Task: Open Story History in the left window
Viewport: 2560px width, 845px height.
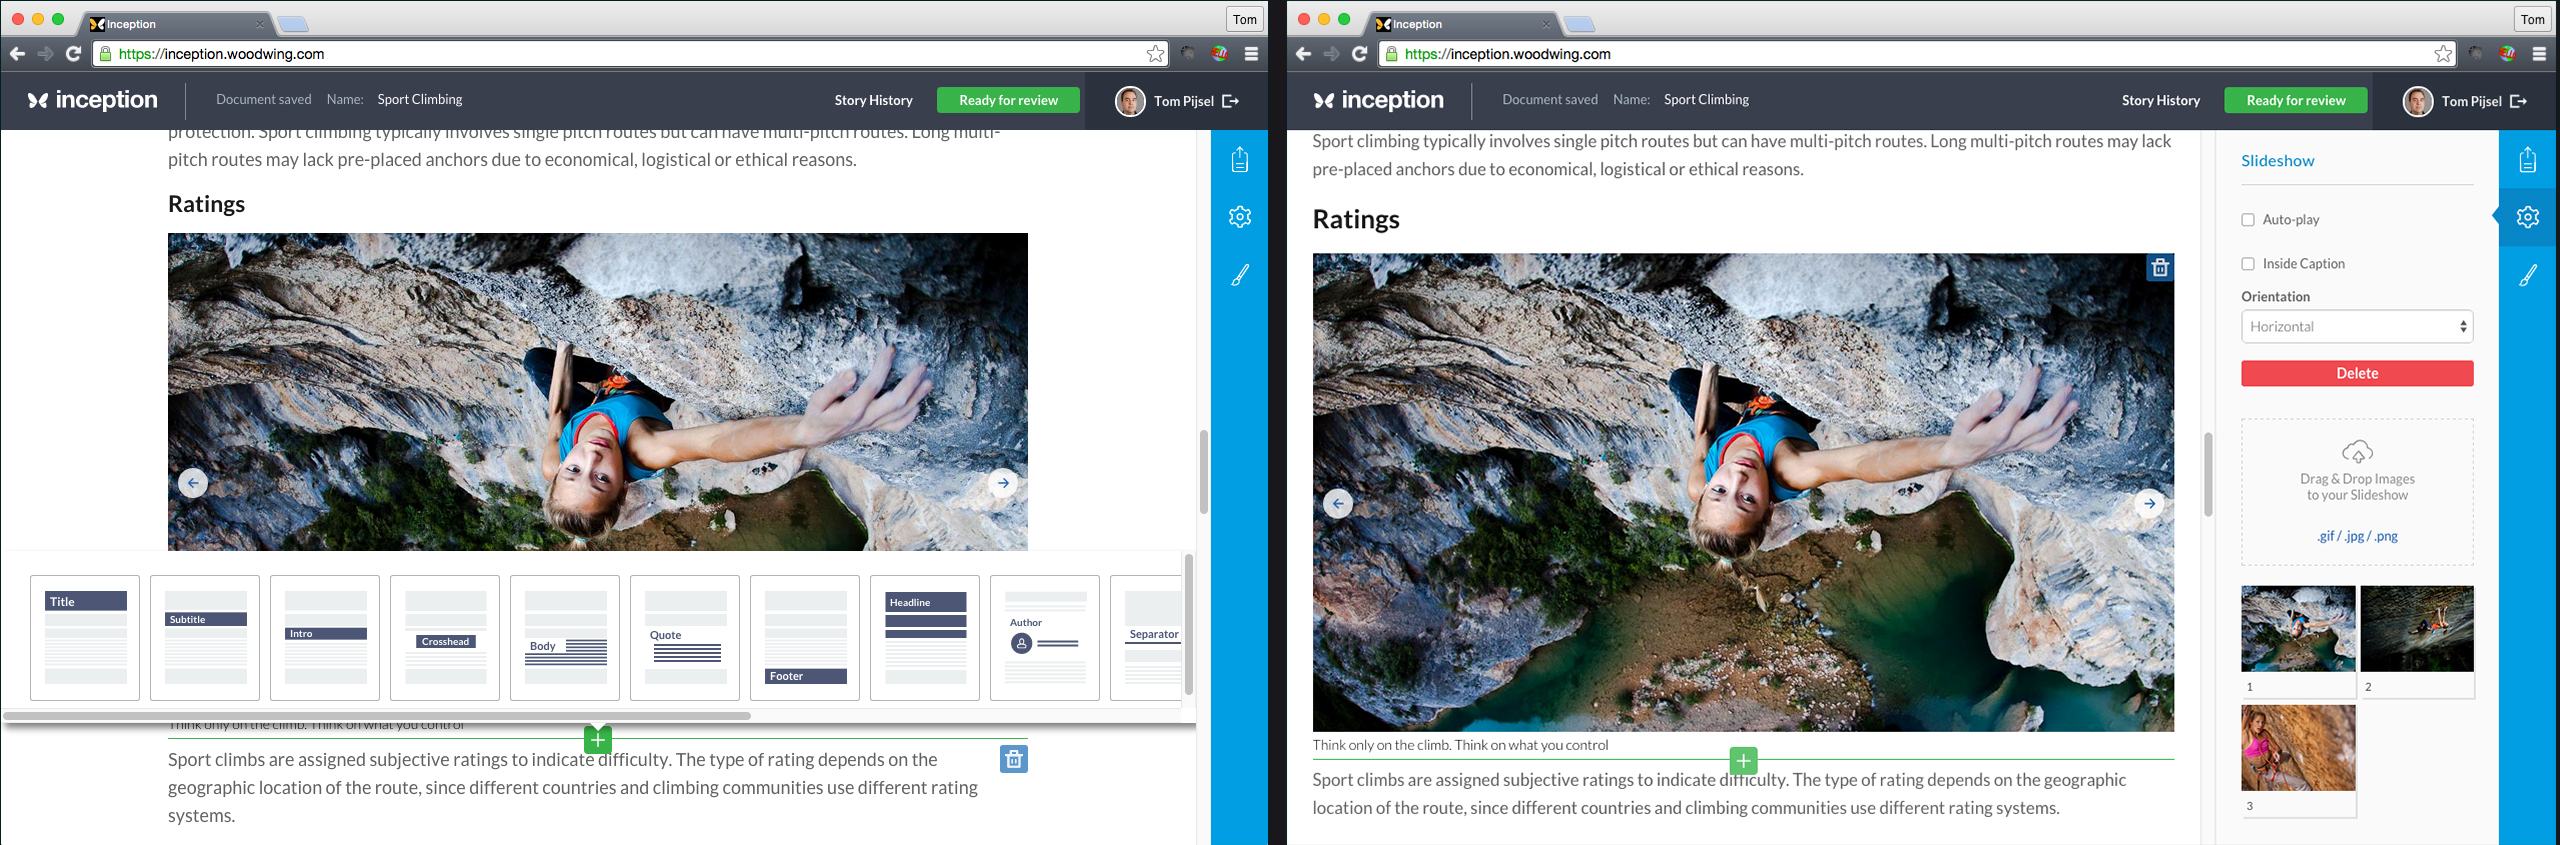Action: coord(873,100)
